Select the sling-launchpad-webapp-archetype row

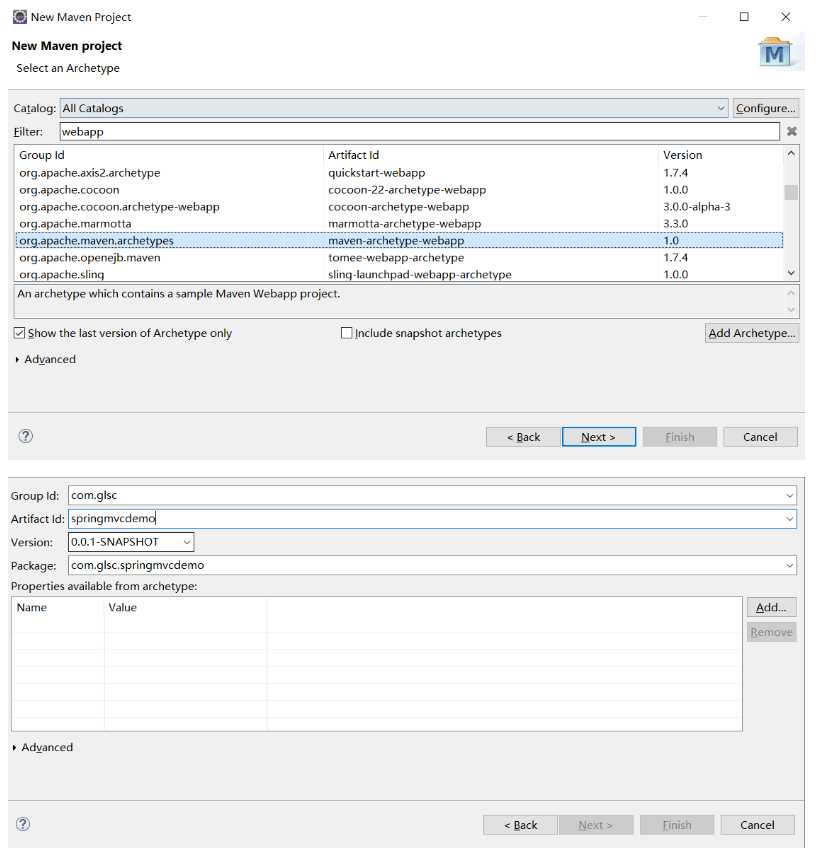pos(399,274)
